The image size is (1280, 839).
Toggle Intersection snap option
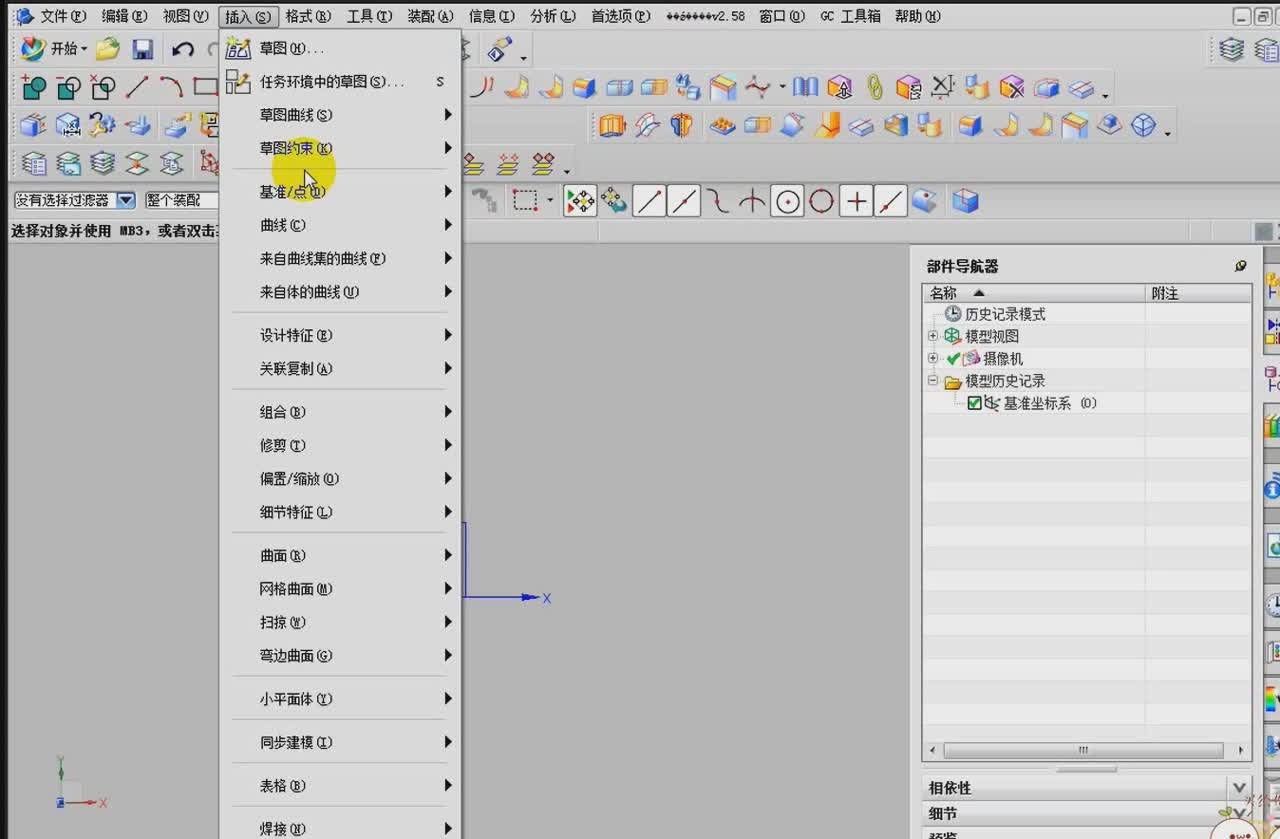(752, 202)
